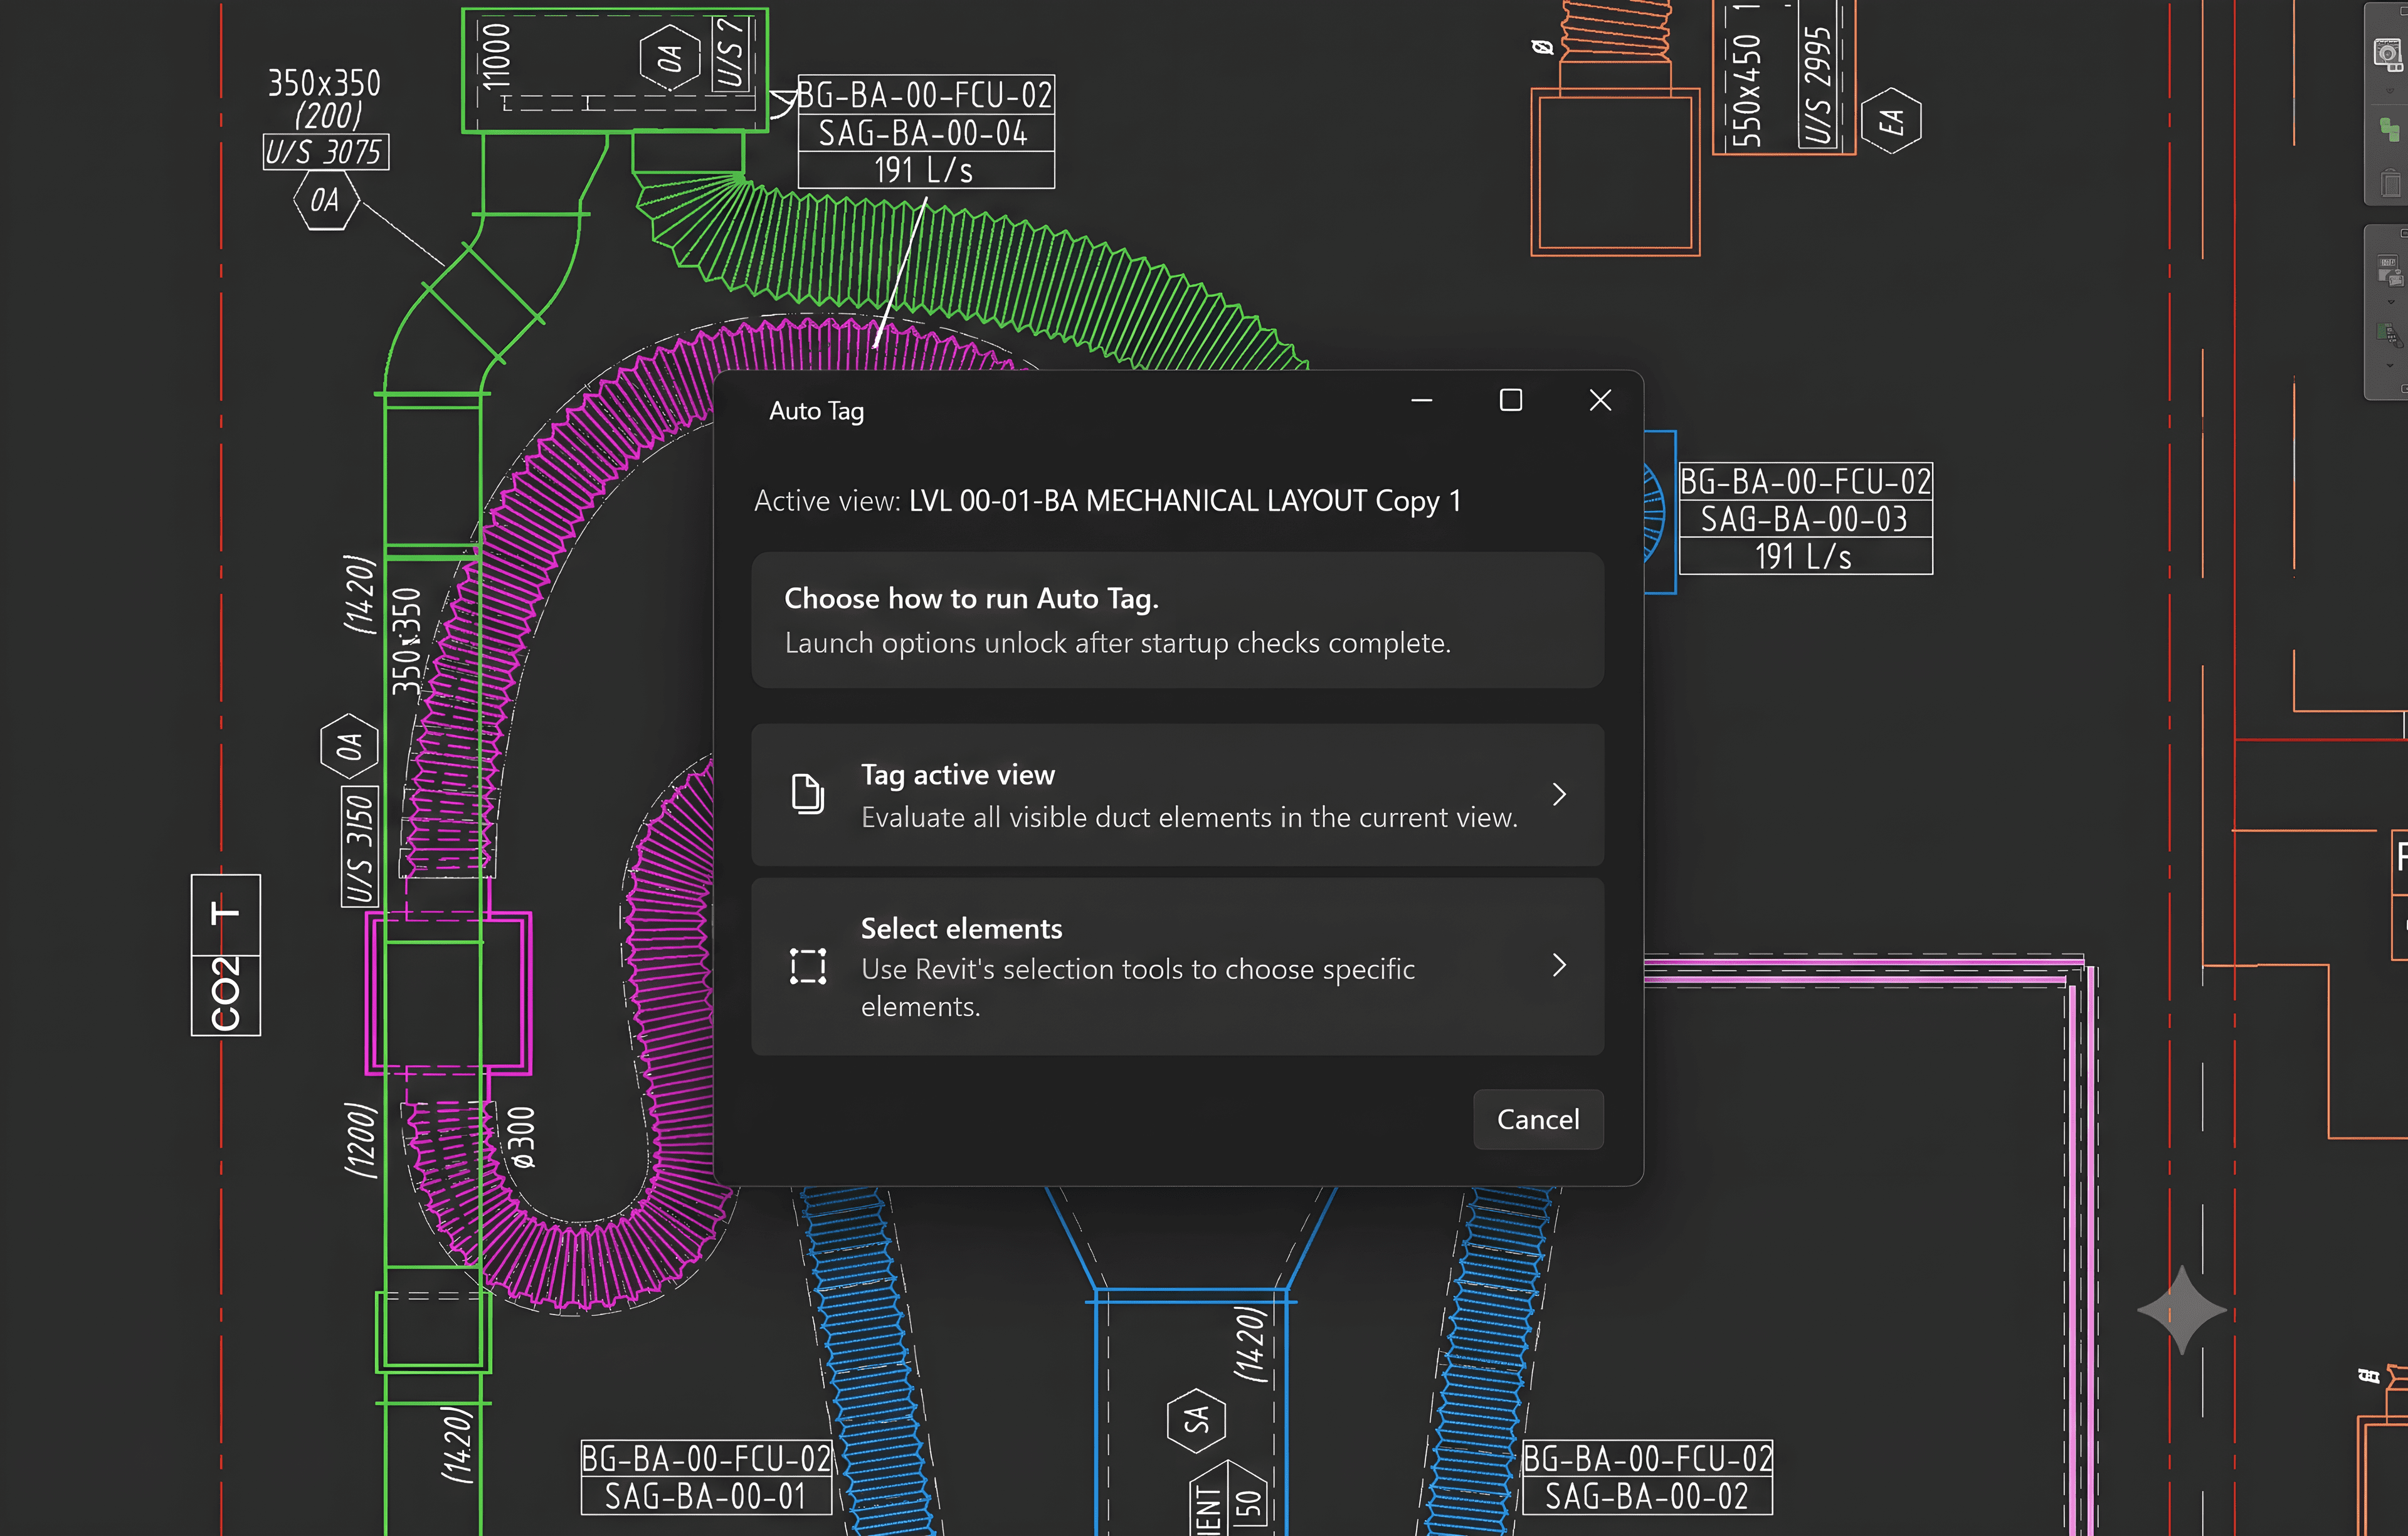Viewport: 2408px width, 1536px height.
Task: Select the OA hexagon above U/S 3150
Action: (x=349, y=745)
